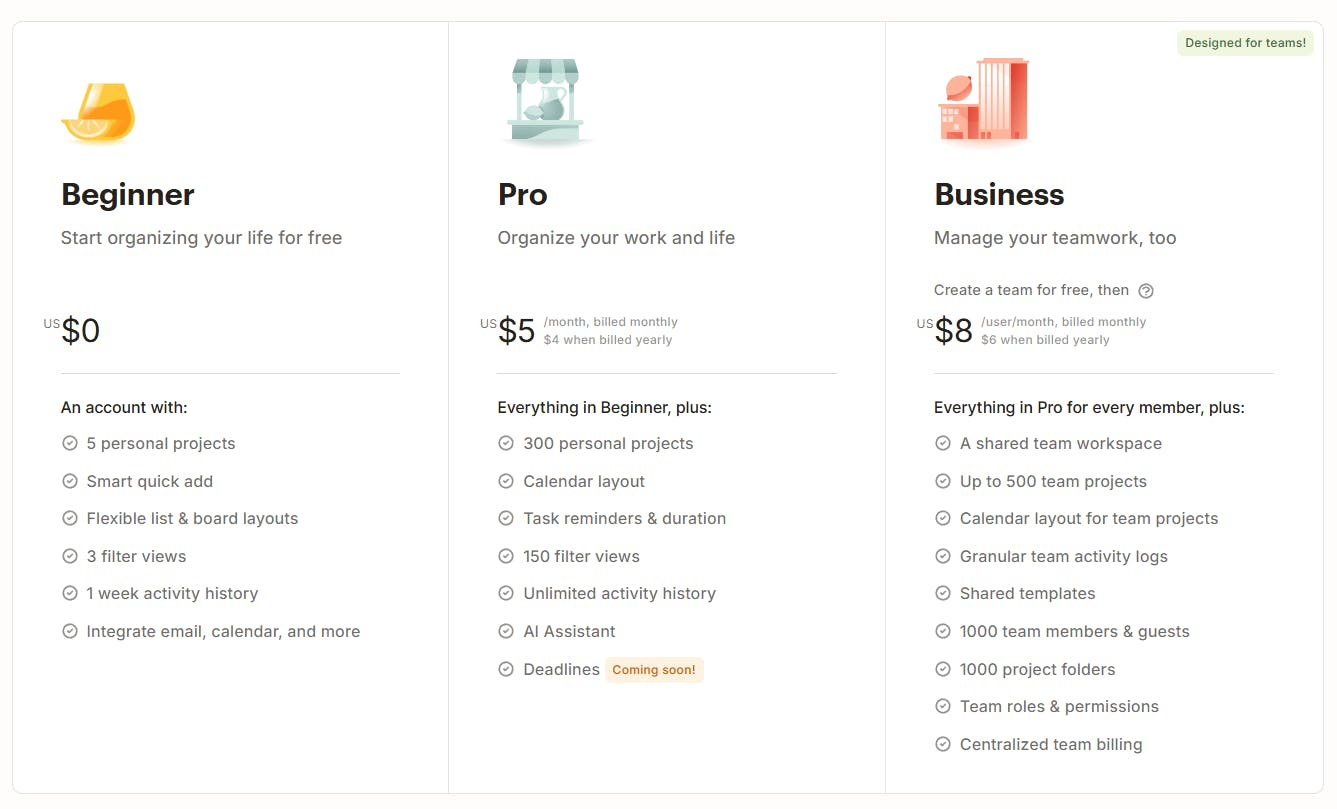This screenshot has width=1337, height=809.
Task: Click the checkmark beside 'Shared templates'
Action: tap(943, 593)
